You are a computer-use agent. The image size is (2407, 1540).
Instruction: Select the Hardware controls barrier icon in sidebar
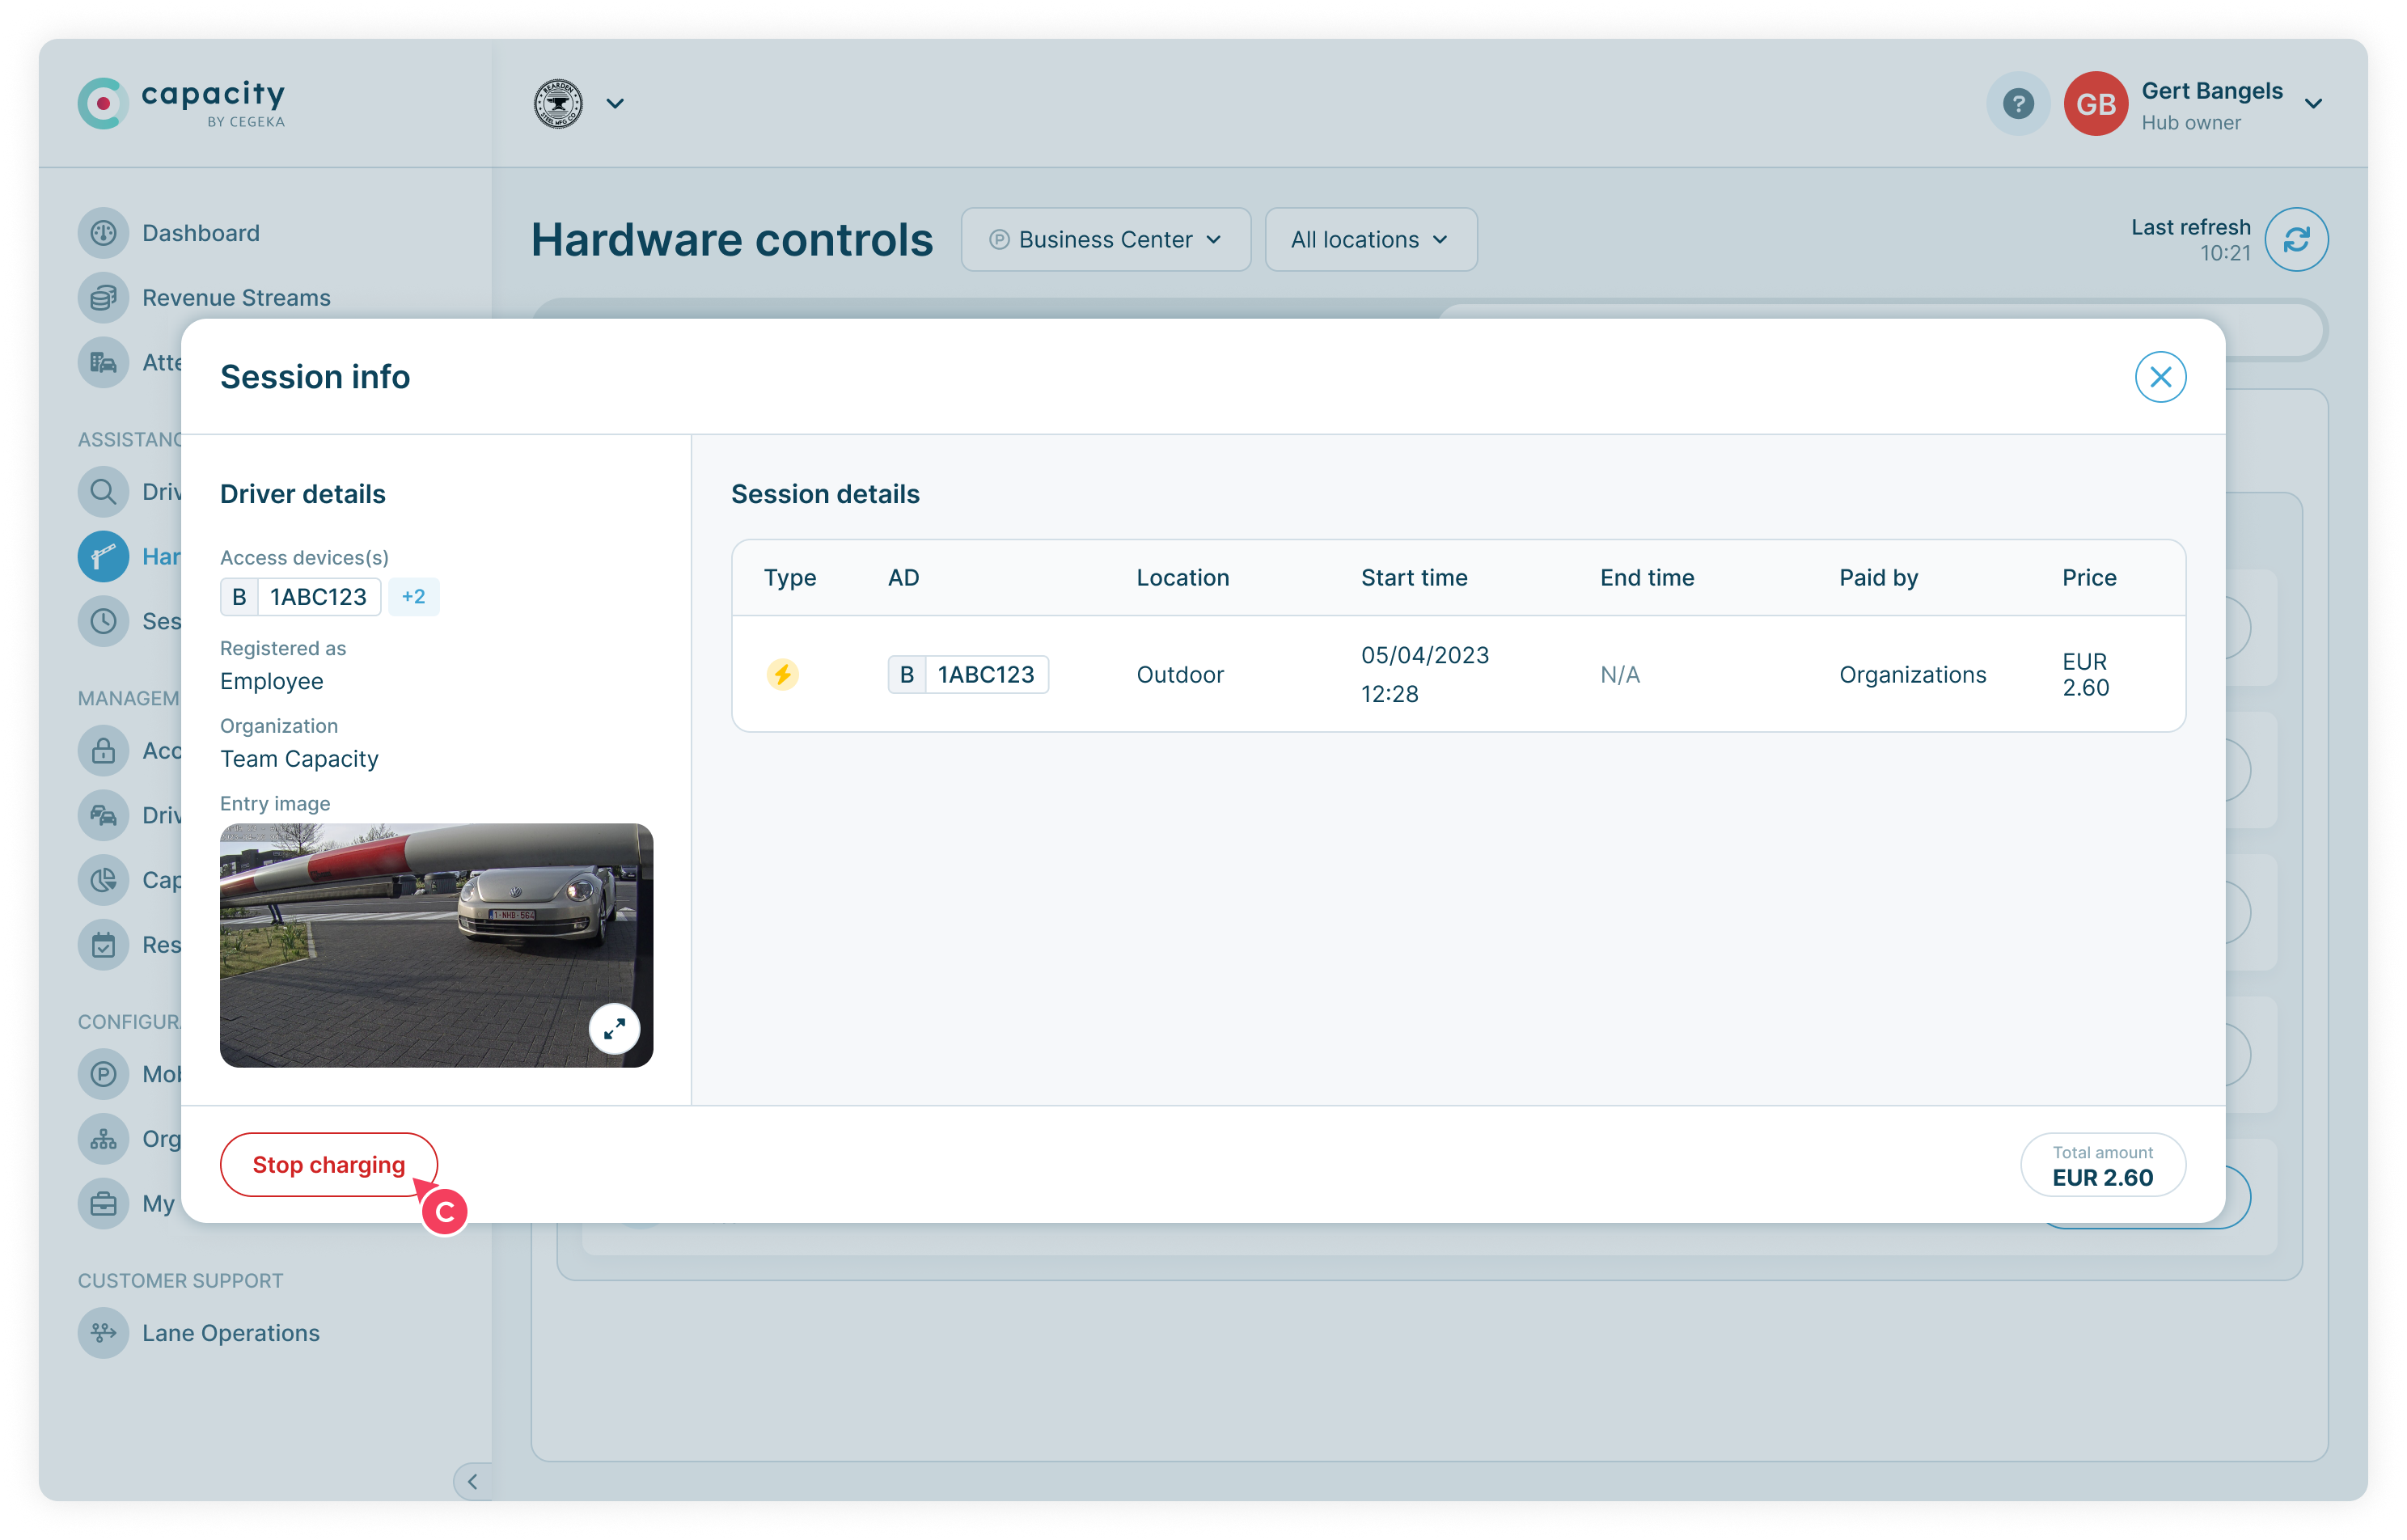tap(103, 556)
